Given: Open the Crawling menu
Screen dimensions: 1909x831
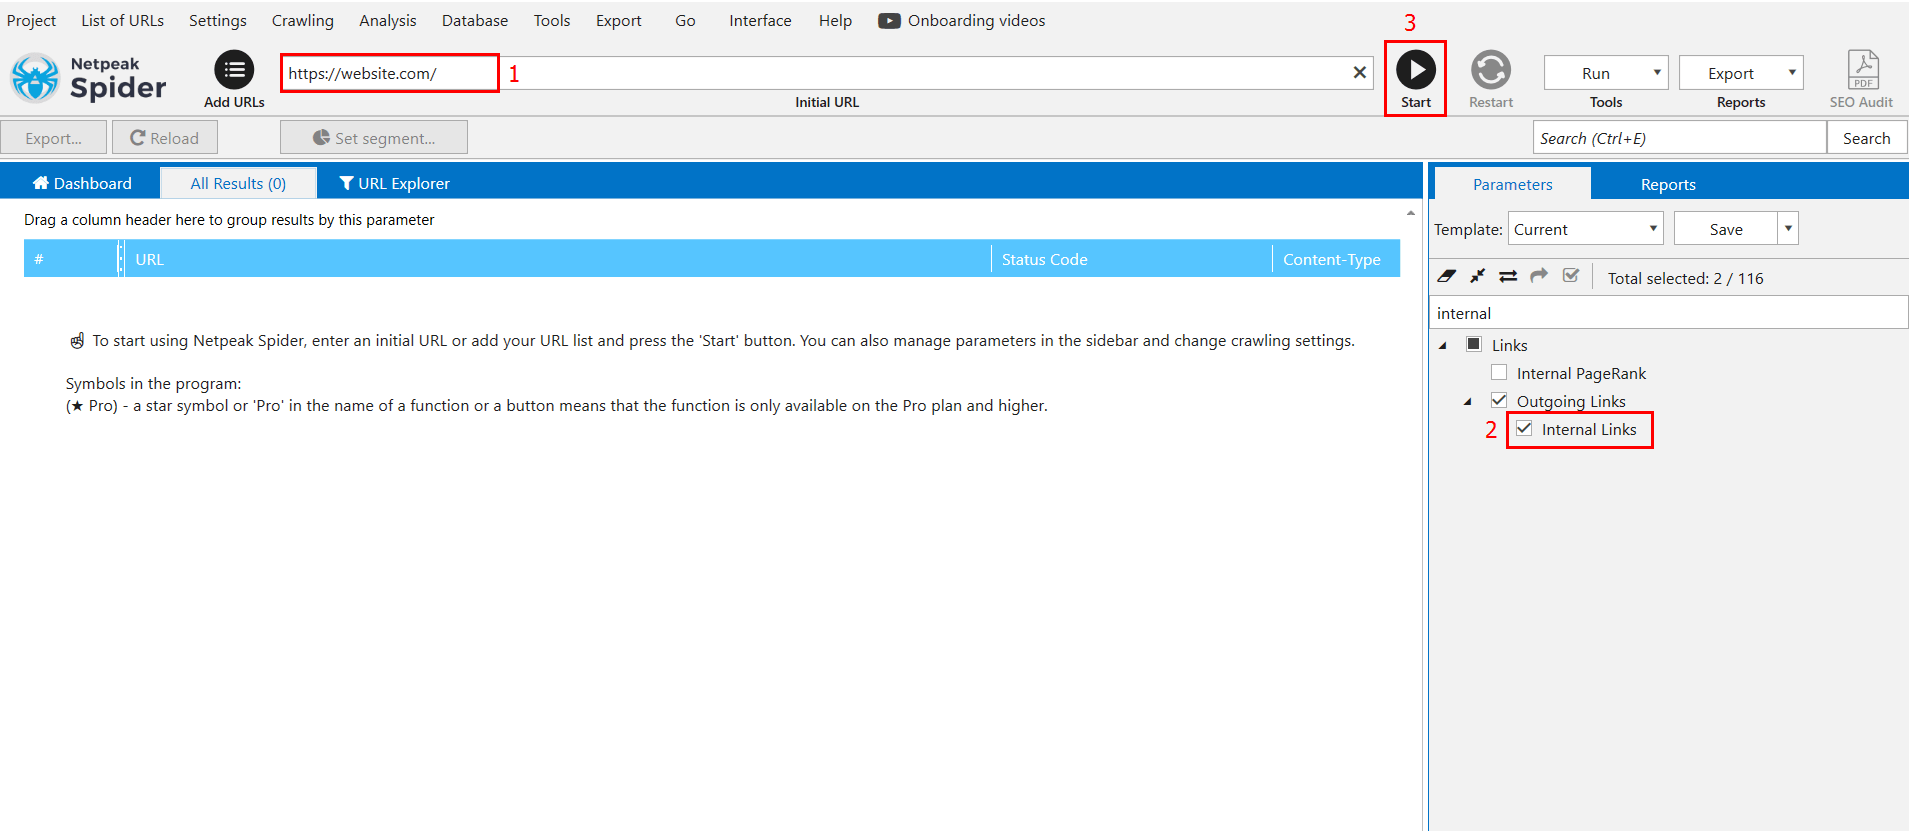Looking at the screenshot, I should [x=302, y=20].
